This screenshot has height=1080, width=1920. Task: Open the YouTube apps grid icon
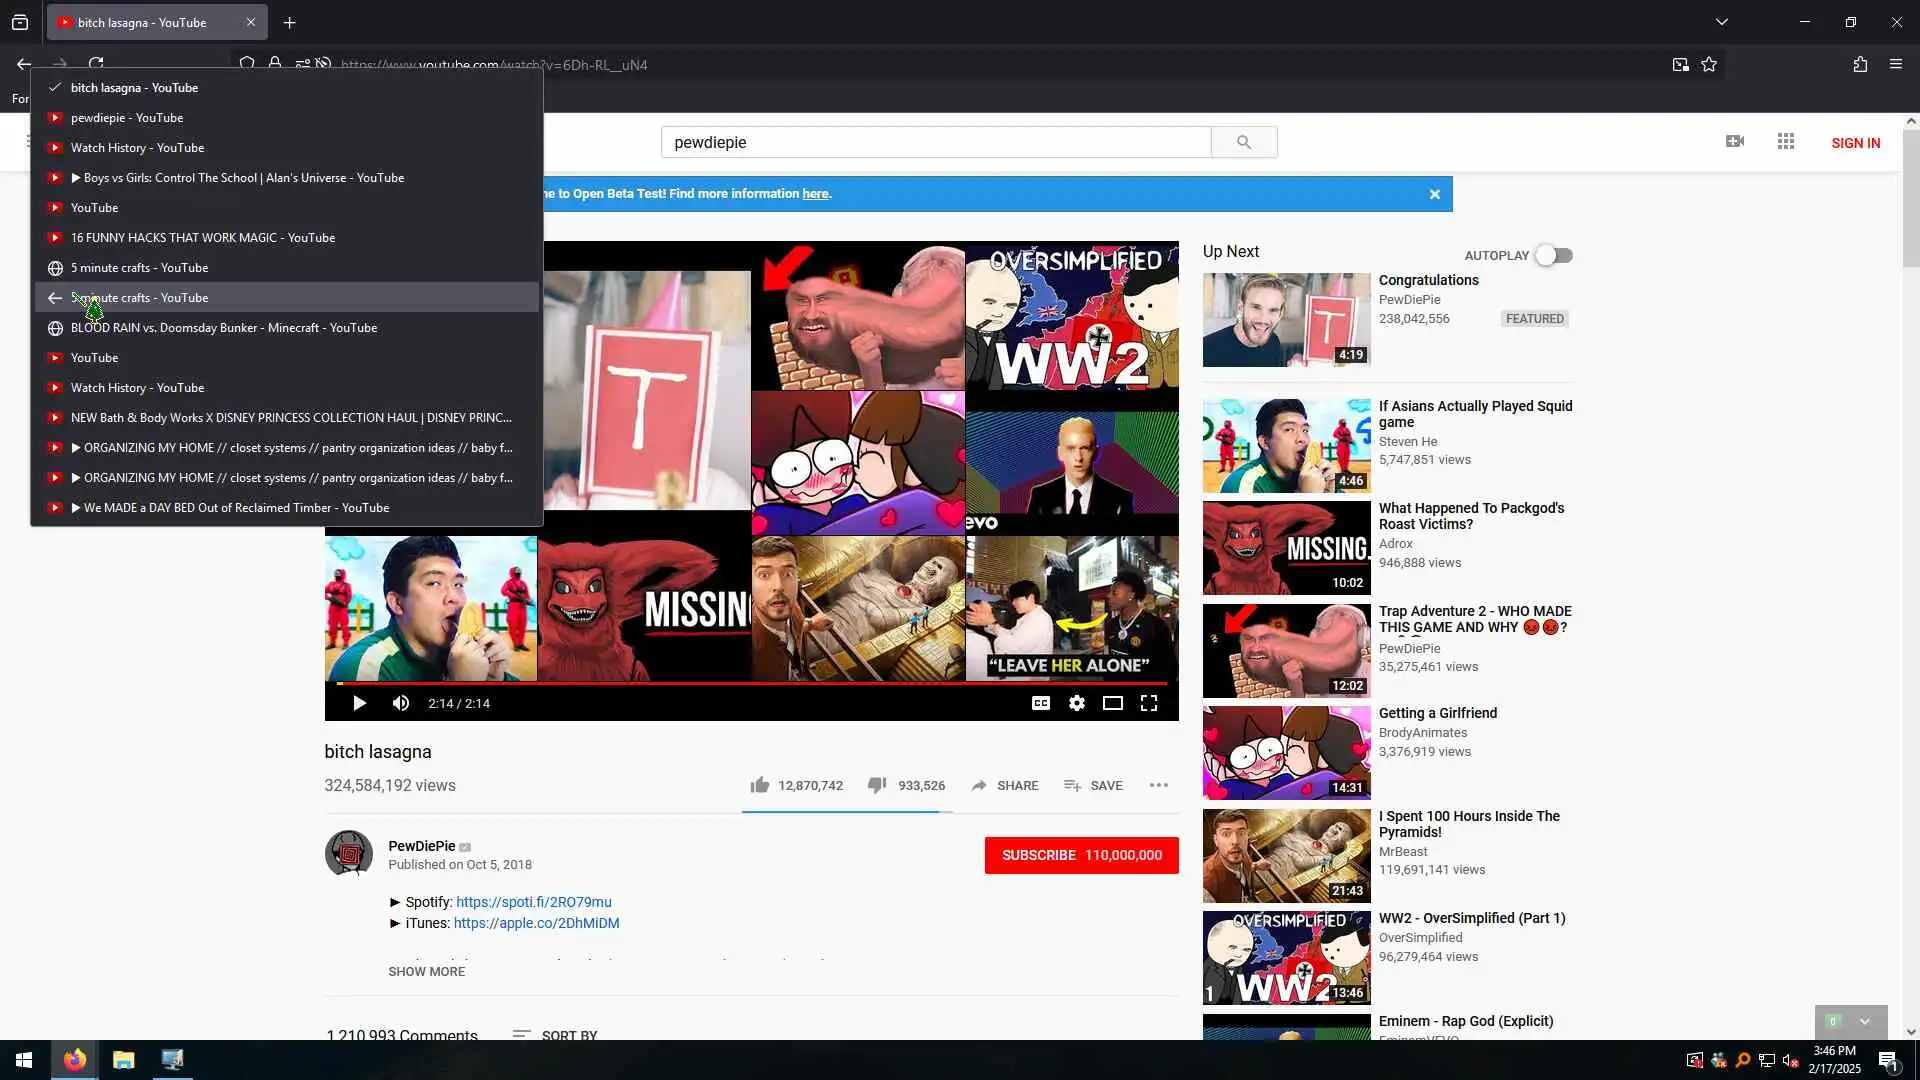pos(1786,142)
